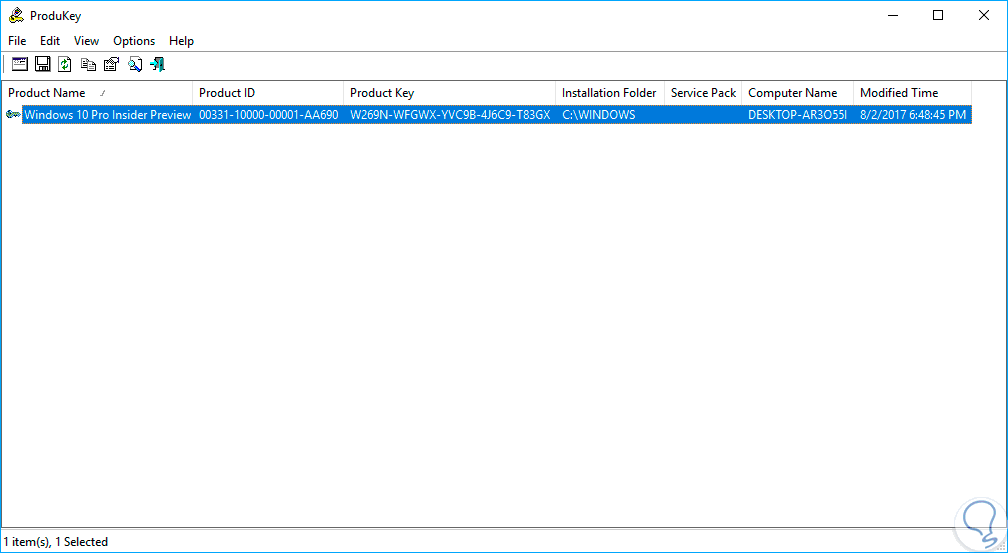
Task: Open the Options menu
Action: pos(134,41)
